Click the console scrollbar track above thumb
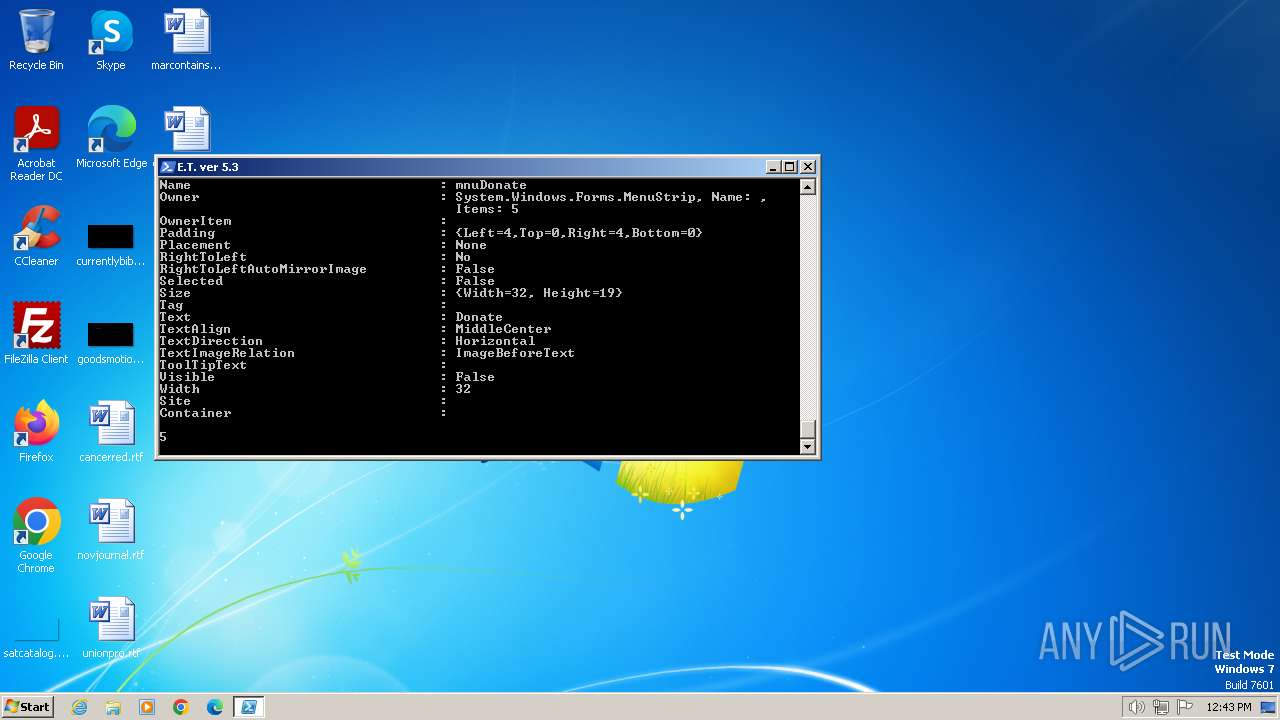 click(808, 307)
